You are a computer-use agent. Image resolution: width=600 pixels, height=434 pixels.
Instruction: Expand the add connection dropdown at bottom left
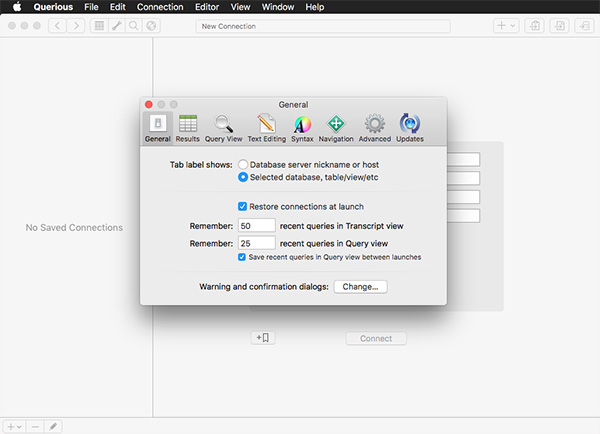click(x=15, y=425)
